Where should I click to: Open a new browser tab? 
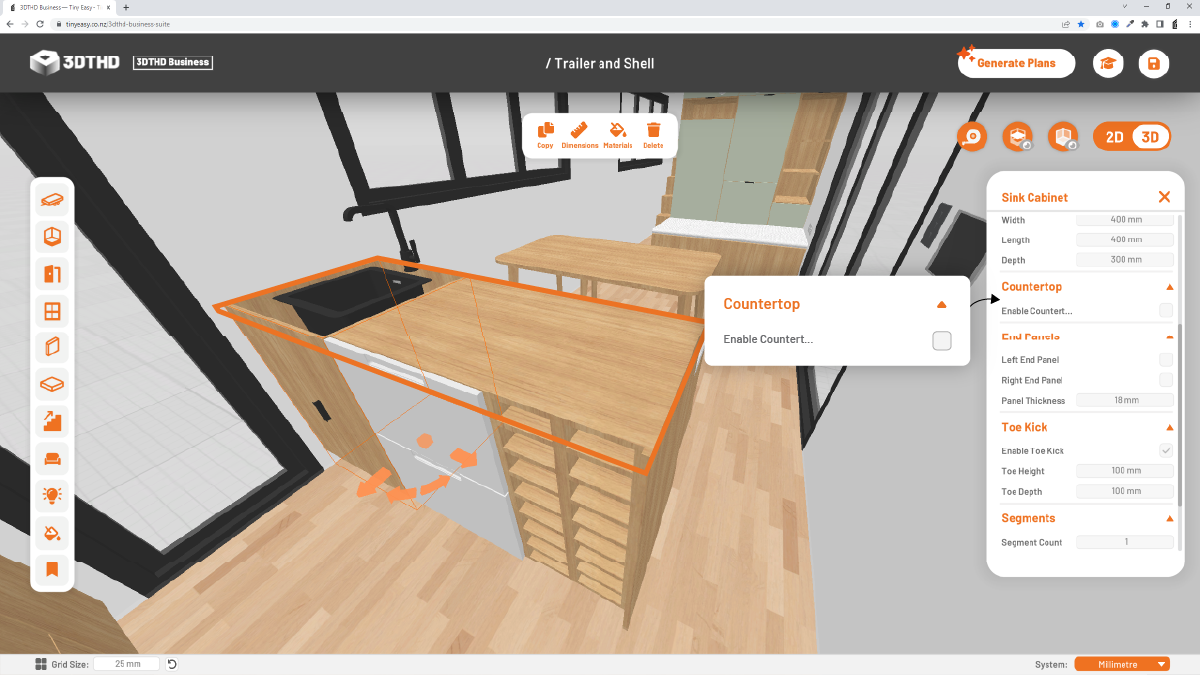click(126, 7)
